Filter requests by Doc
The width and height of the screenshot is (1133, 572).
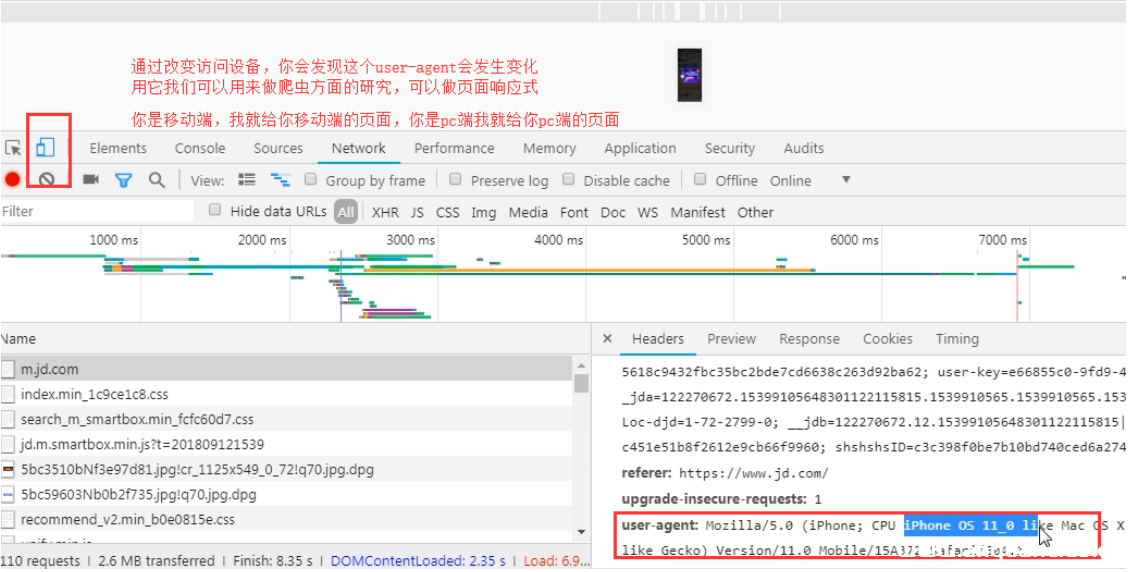click(613, 212)
